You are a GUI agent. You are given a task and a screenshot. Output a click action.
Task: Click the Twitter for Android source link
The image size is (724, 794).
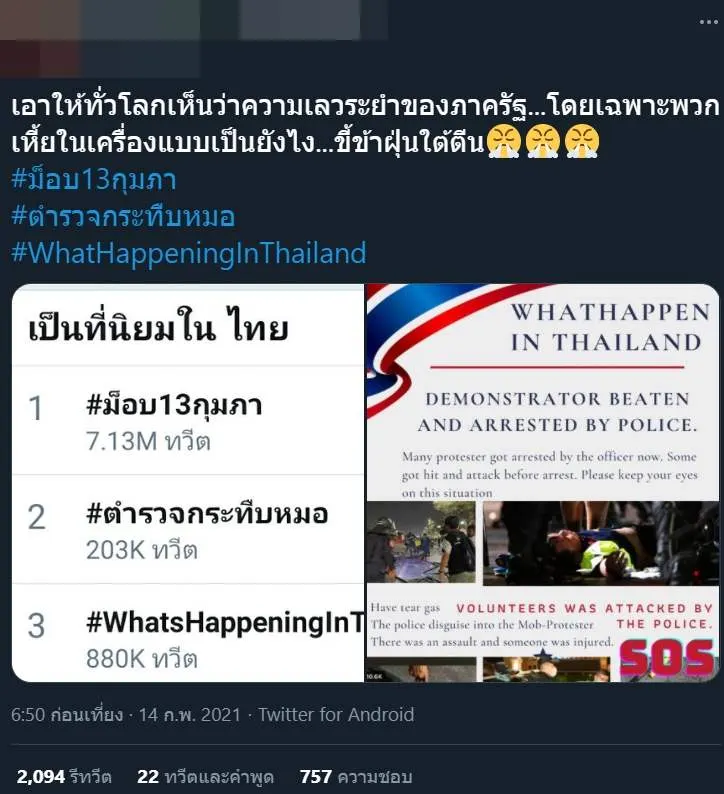(x=336, y=714)
